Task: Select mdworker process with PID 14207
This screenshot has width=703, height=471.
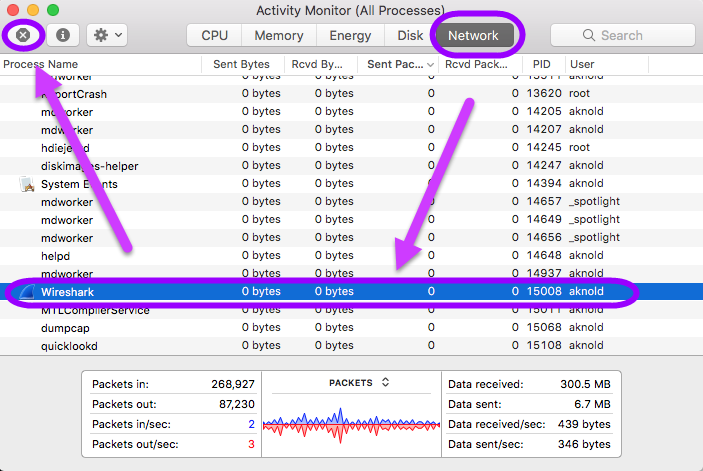Action: tap(352, 130)
